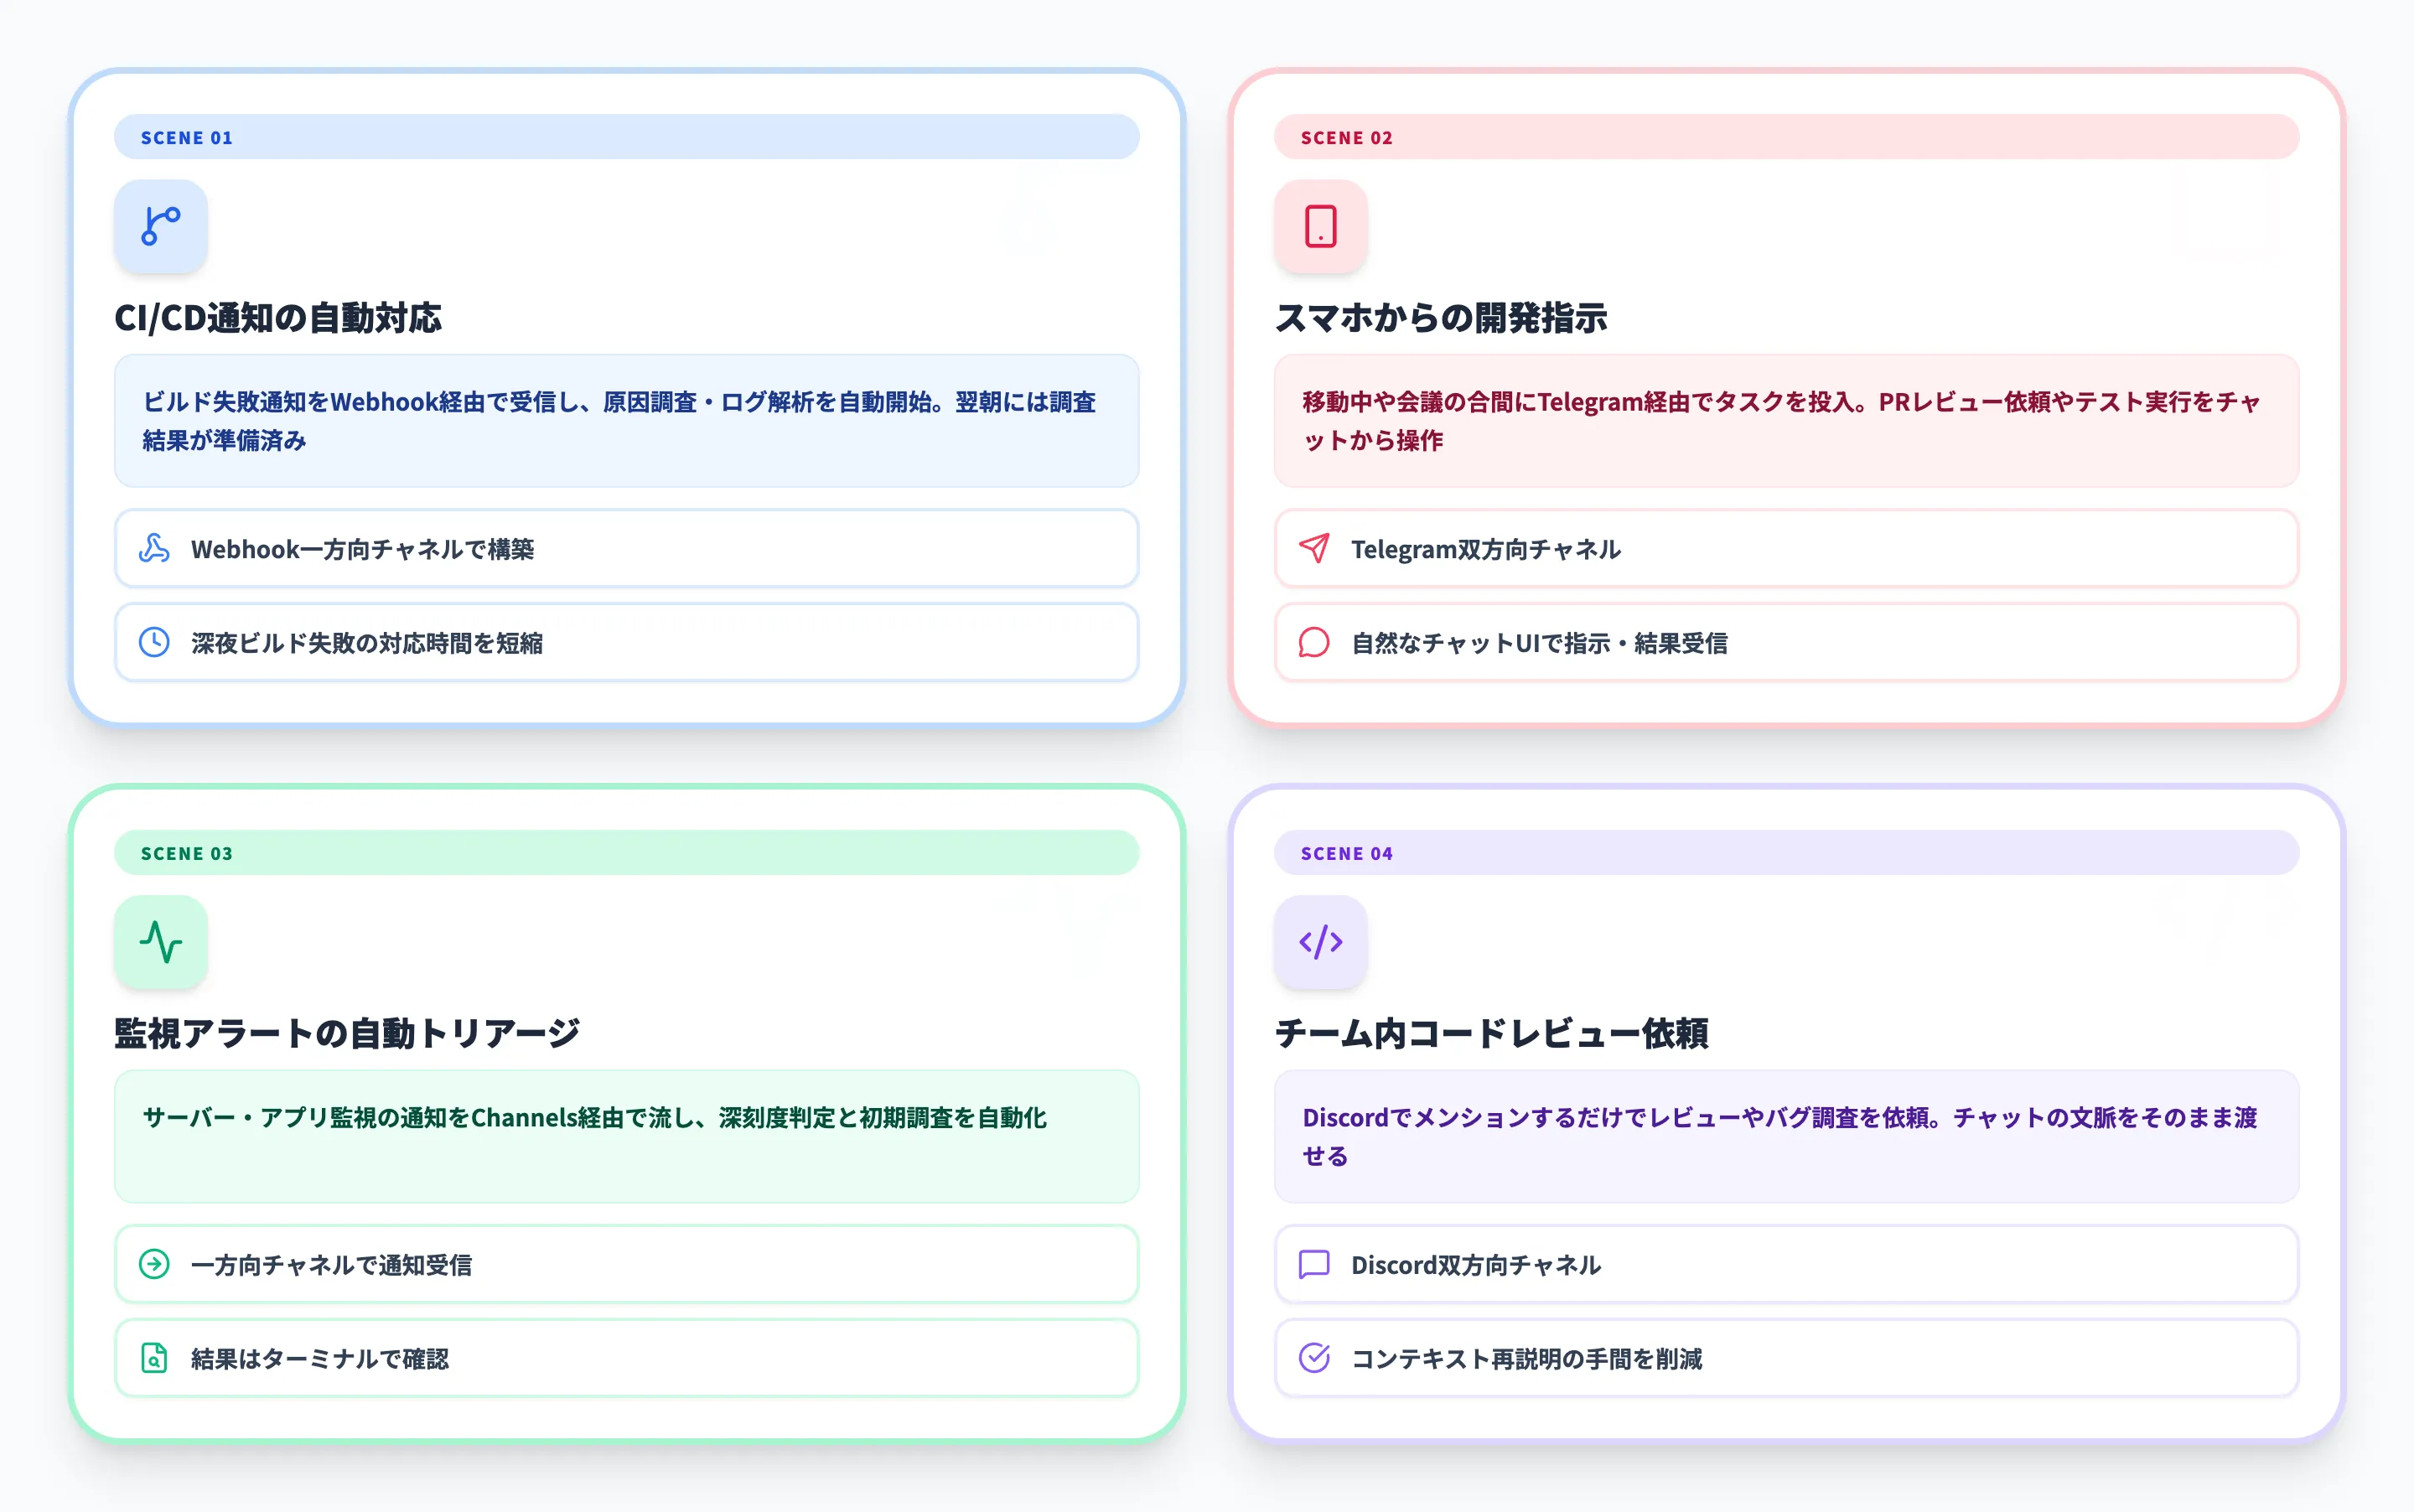Click the Telegram paper plane icon
The image size is (2414, 1512).
(1313, 549)
